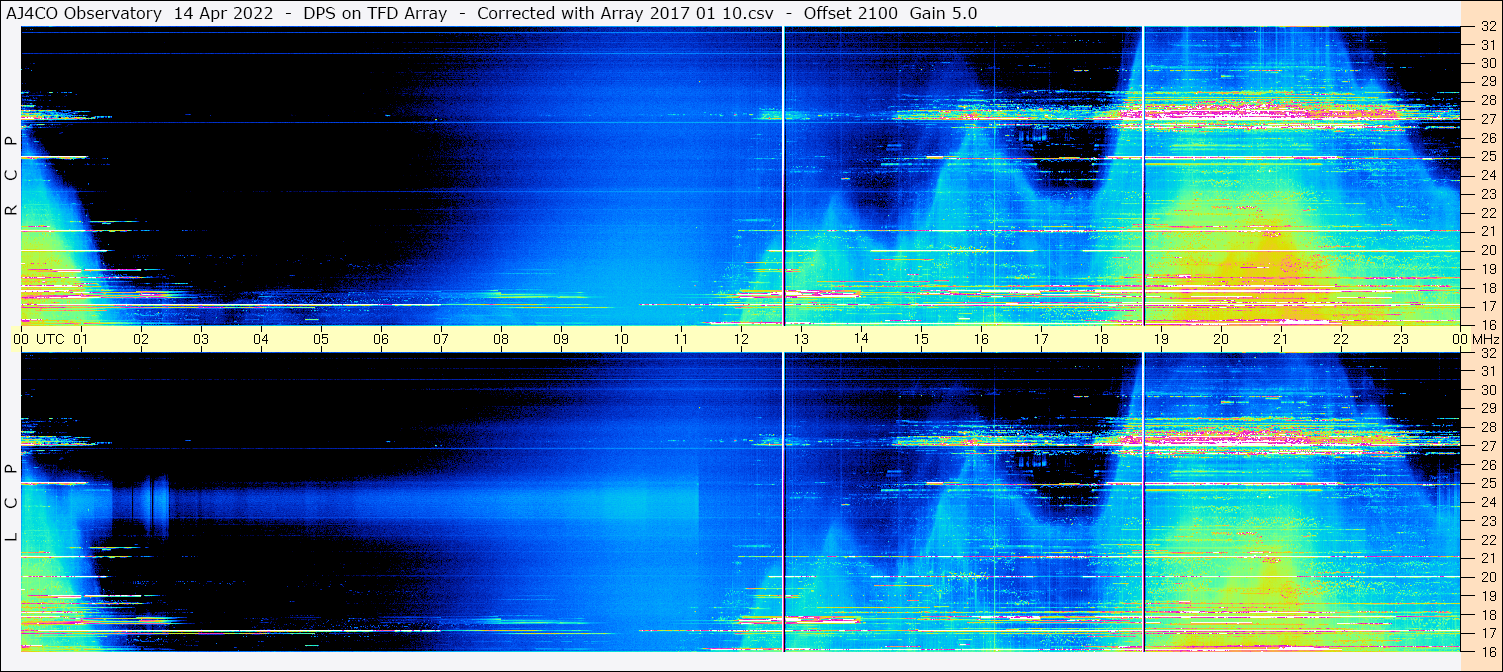Image resolution: width=1503 pixels, height=672 pixels.
Task: Click the 19 hour label on time axis
Action: coord(1161,339)
